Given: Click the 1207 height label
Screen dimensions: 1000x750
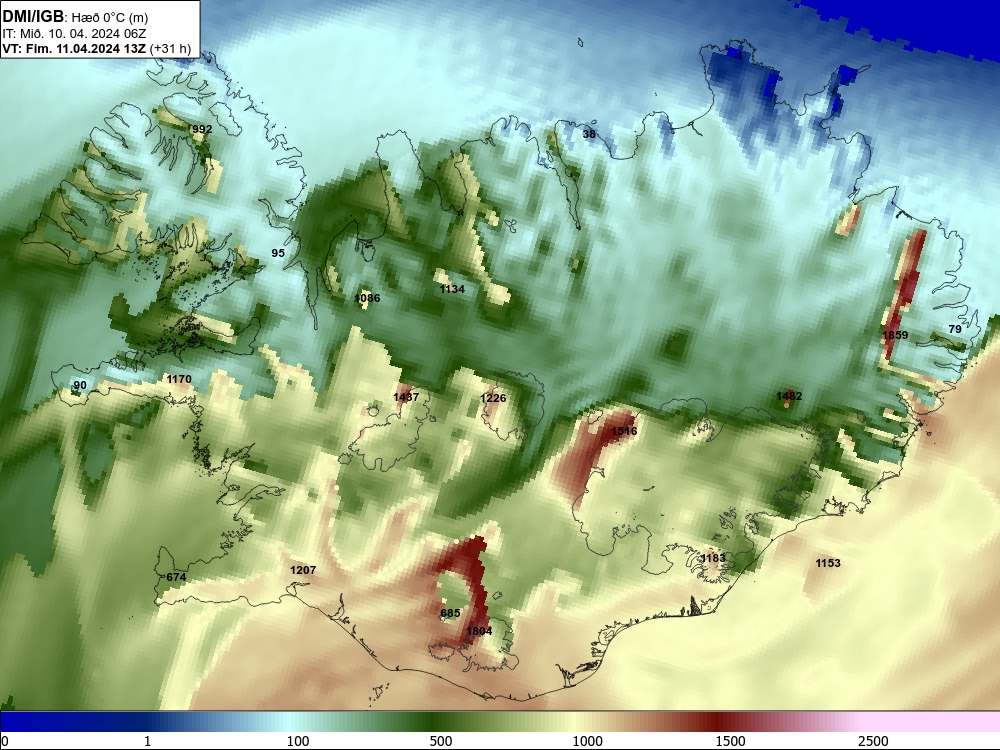Looking at the screenshot, I should click(x=303, y=570).
